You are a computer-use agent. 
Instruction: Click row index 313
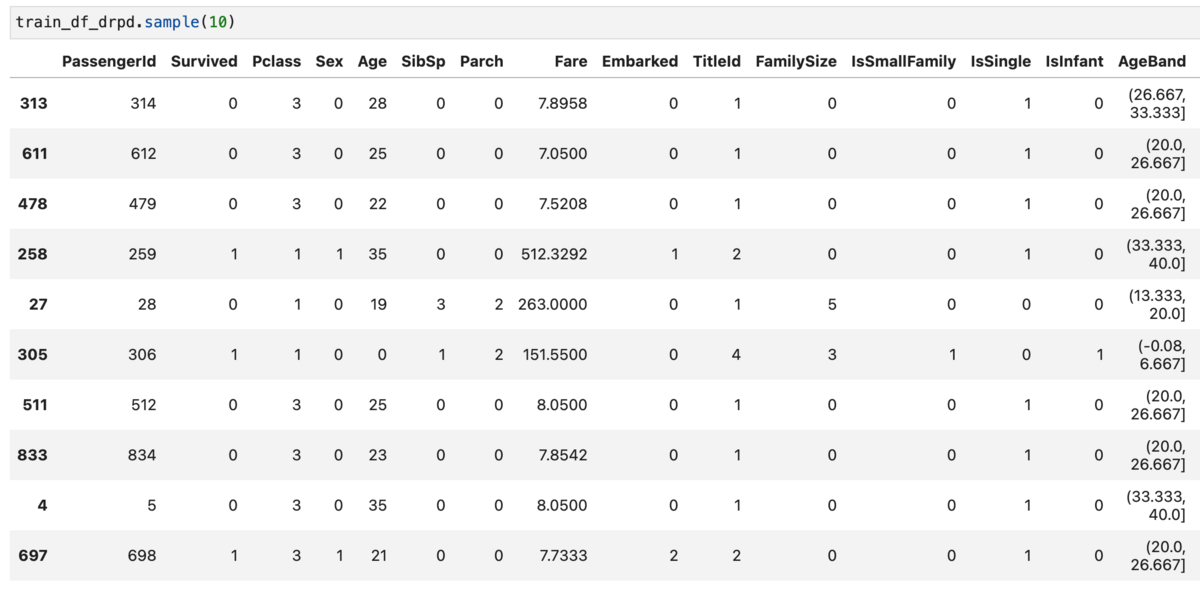click(33, 103)
